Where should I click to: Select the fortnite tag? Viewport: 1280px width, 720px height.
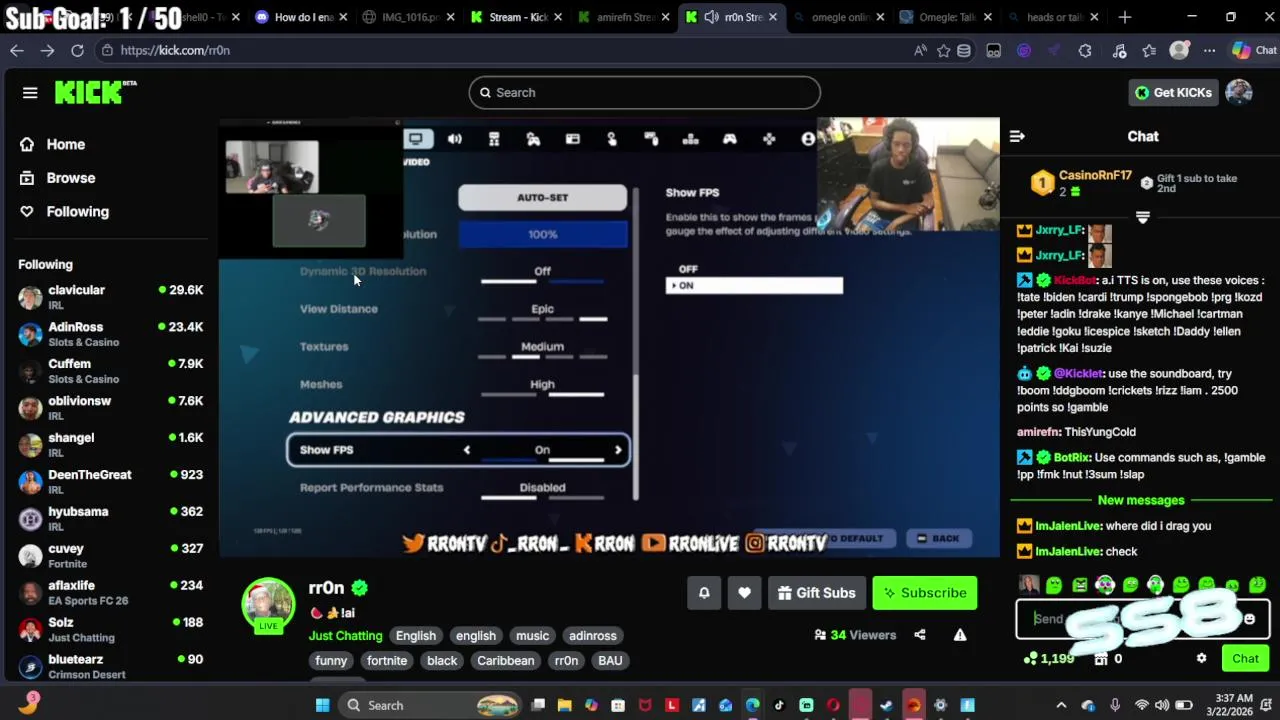[x=387, y=661]
